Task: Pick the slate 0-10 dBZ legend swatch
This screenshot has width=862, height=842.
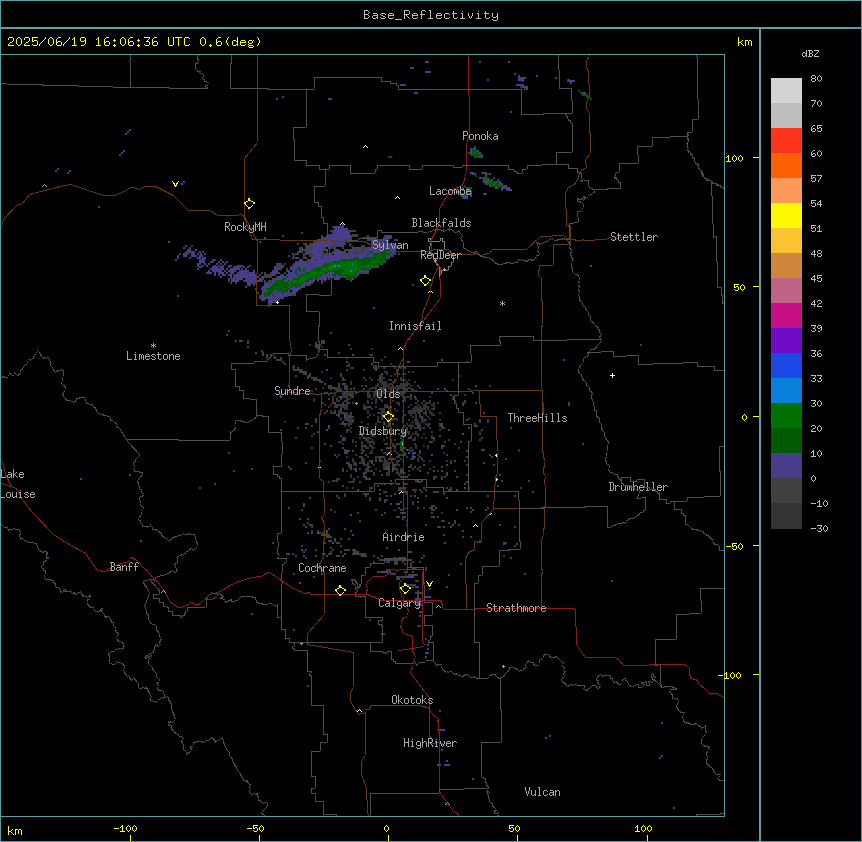Action: (x=786, y=466)
